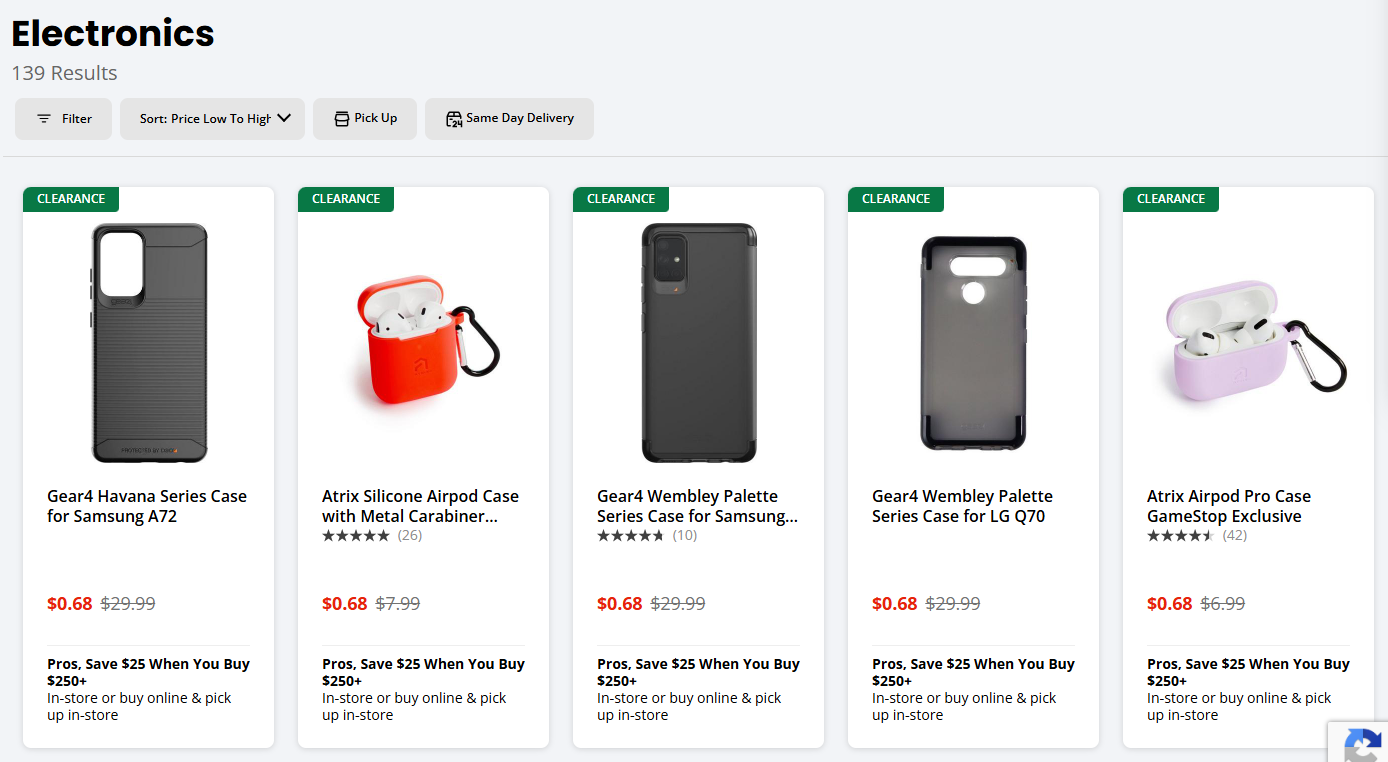Open the Filter options panel

63,119
